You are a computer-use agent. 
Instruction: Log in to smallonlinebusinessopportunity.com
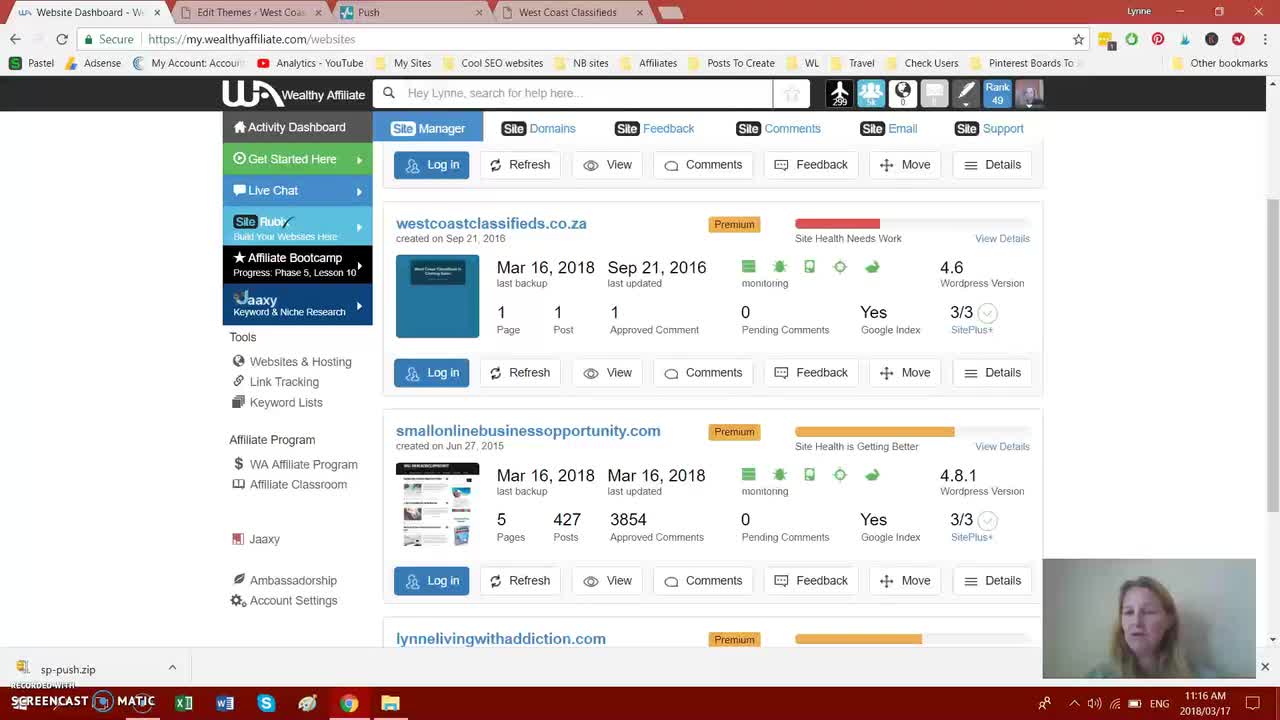pos(431,580)
